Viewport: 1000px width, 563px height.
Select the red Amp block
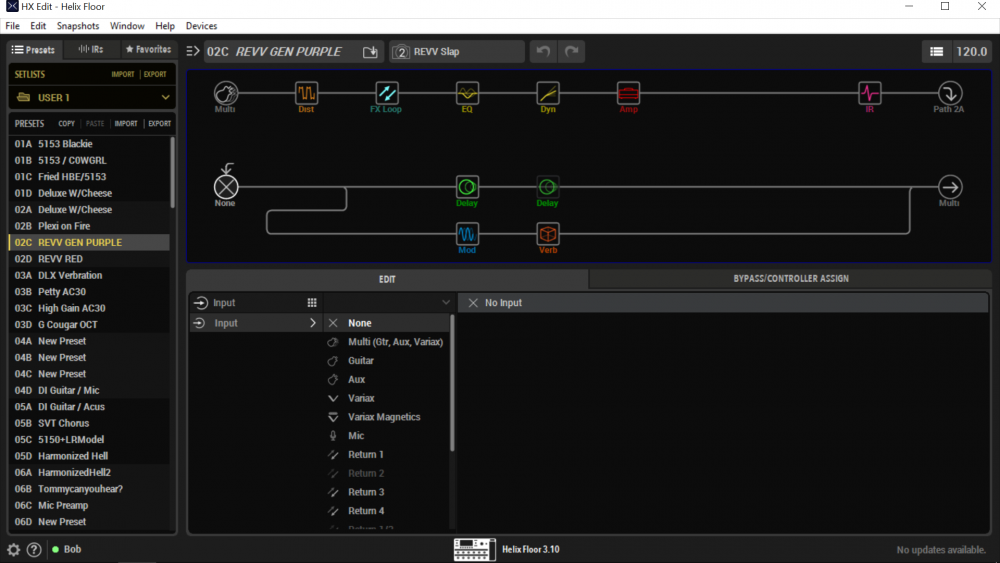[628, 93]
